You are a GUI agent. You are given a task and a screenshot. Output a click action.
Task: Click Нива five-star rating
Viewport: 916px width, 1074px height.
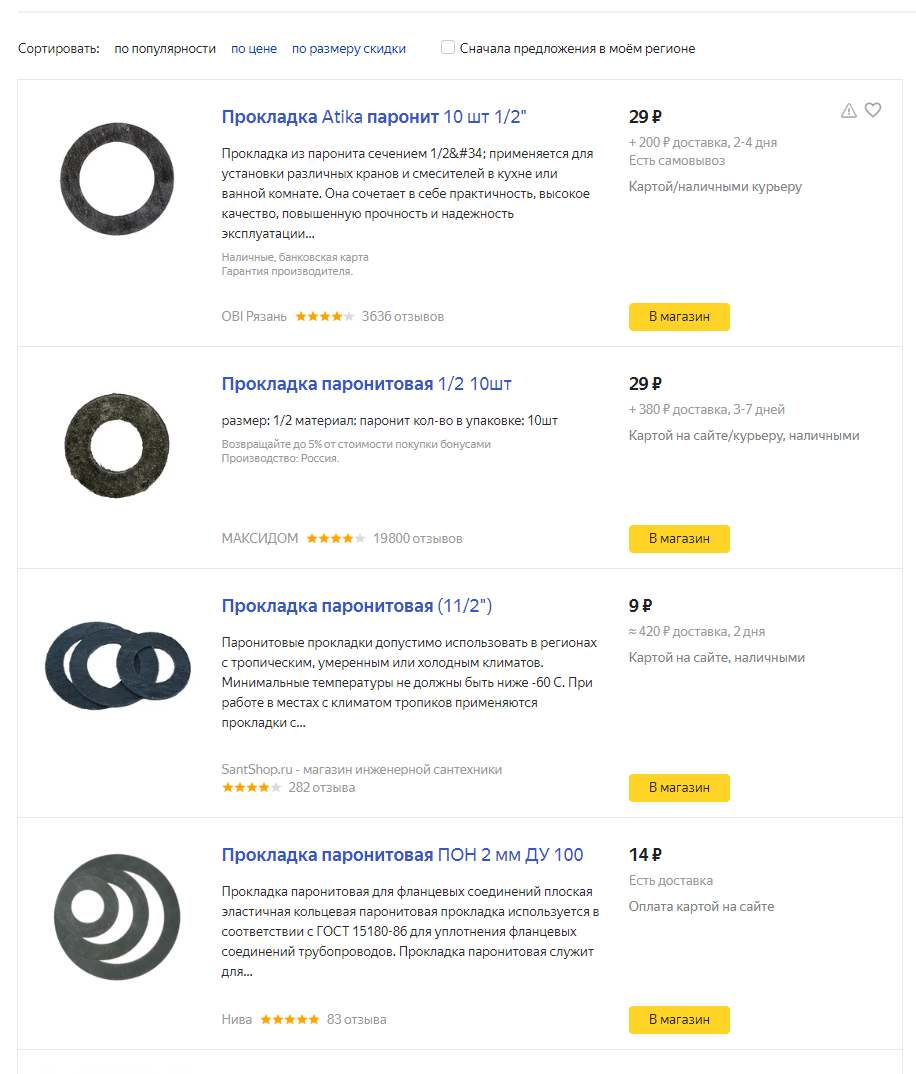(290, 1020)
